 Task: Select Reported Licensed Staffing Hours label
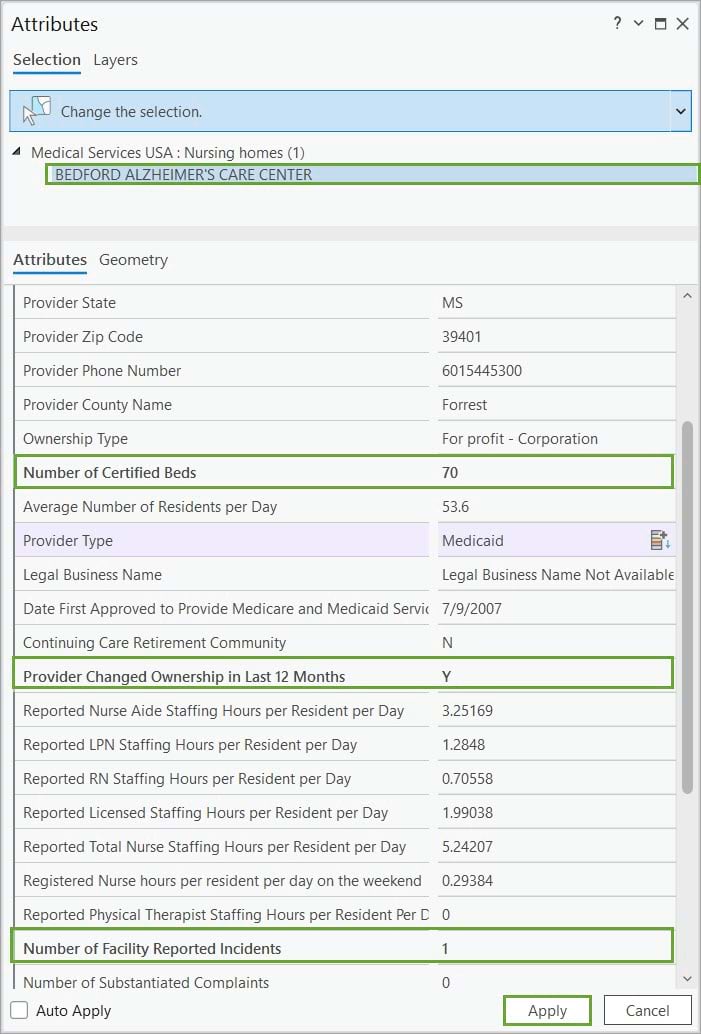tap(206, 812)
